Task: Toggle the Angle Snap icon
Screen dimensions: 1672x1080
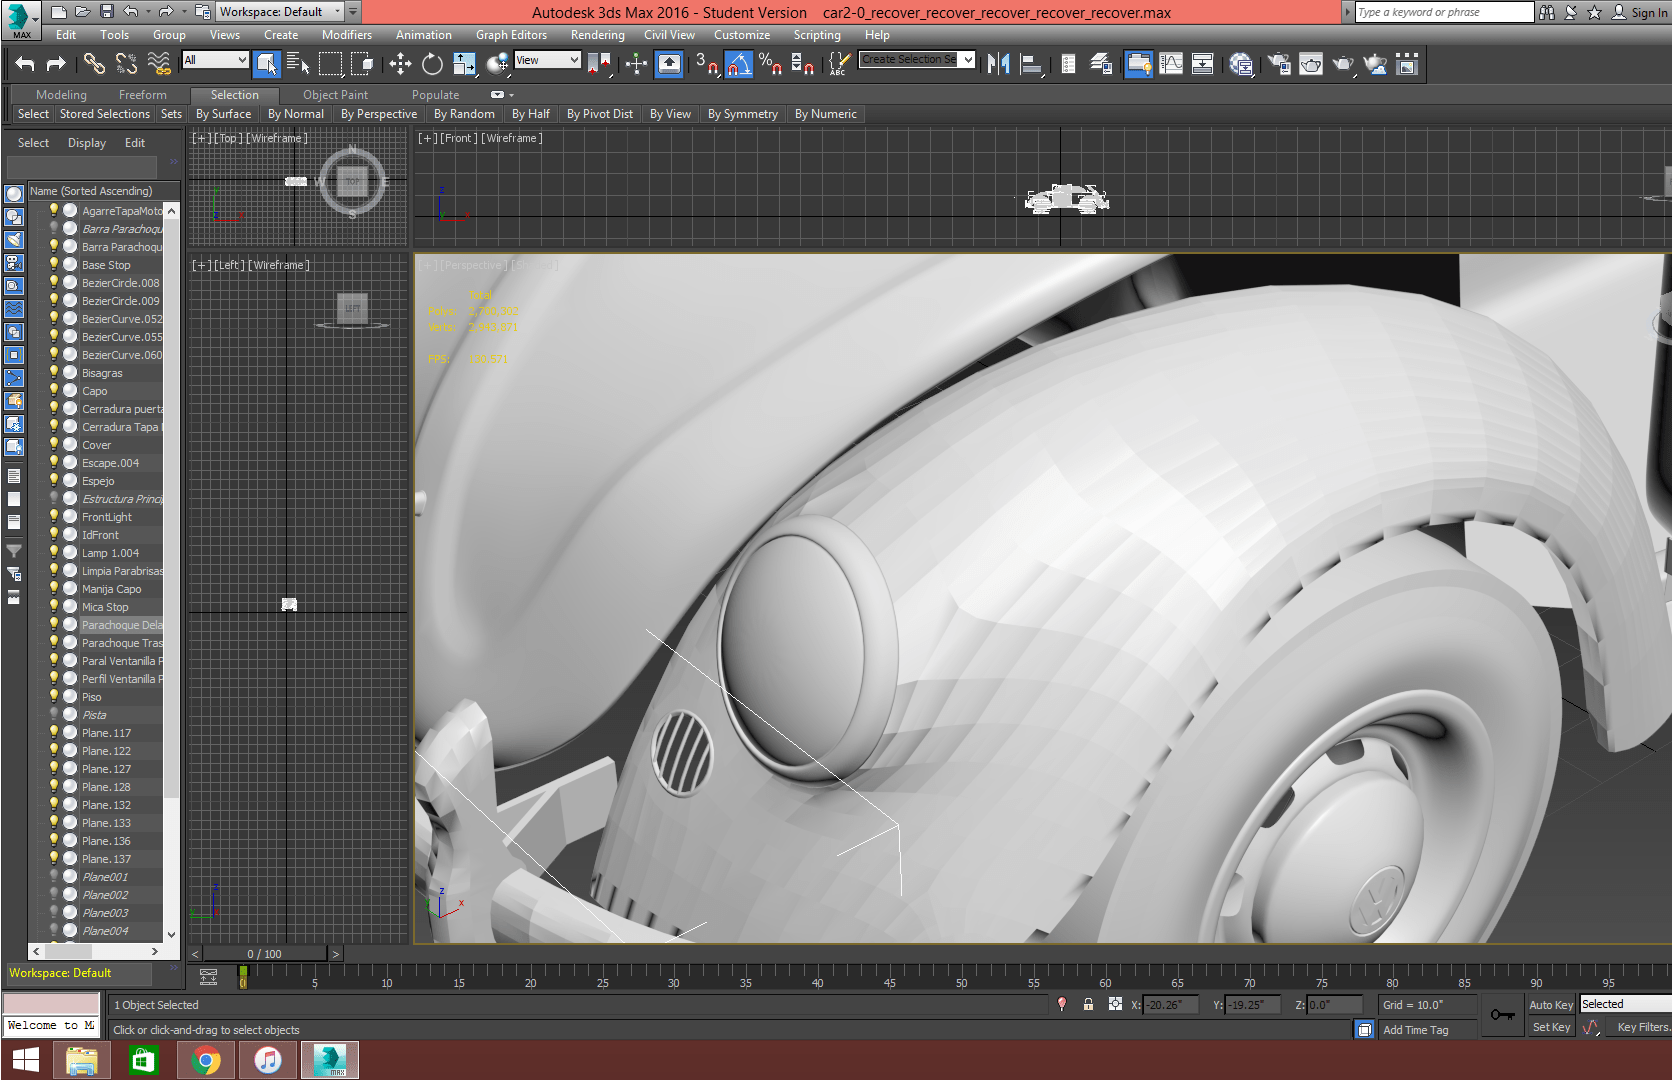Action: point(738,65)
